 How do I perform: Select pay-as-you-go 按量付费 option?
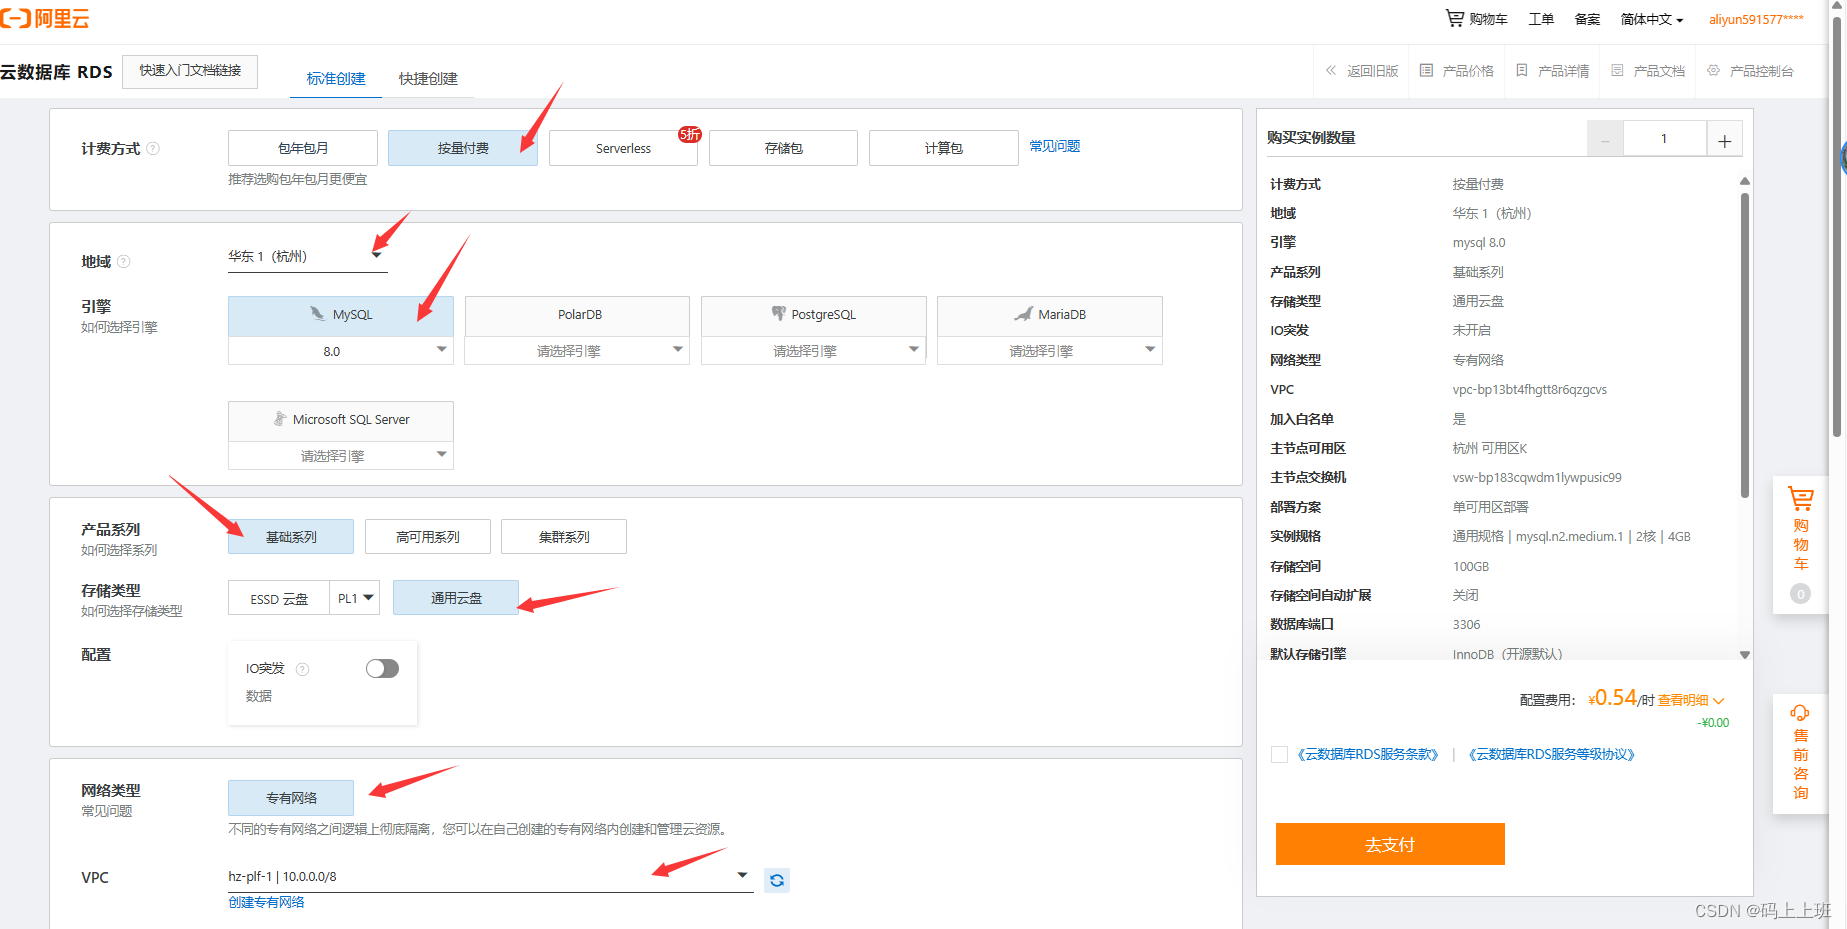[463, 148]
